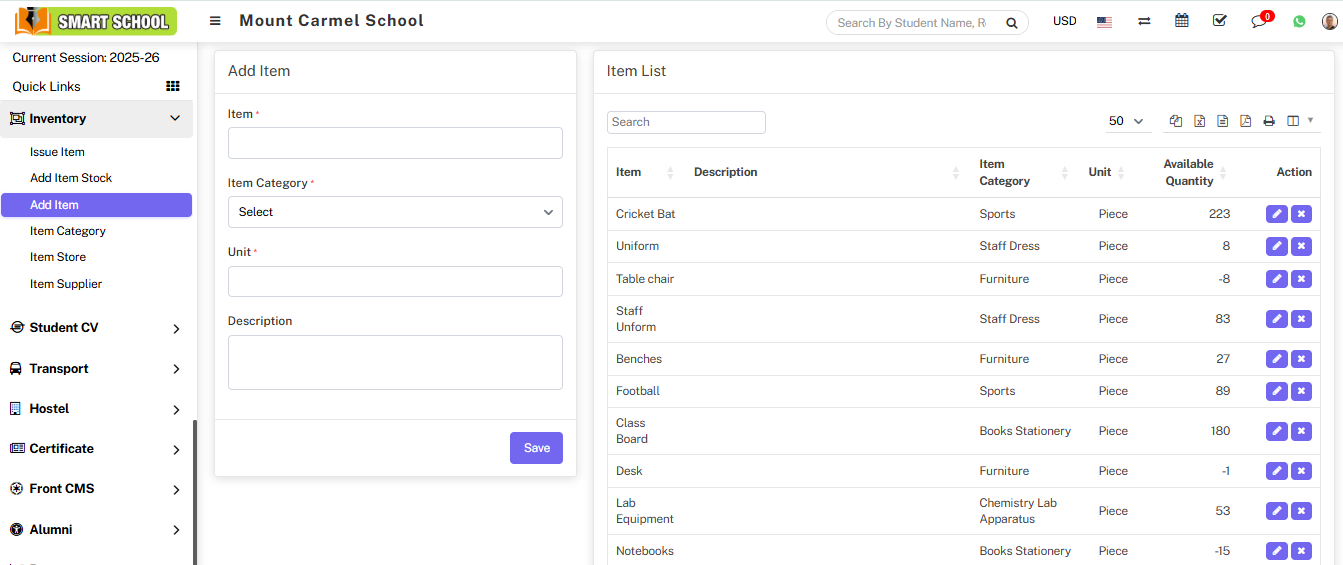The width and height of the screenshot is (1343, 565).
Task: Edit the Uniform item
Action: [1276, 246]
